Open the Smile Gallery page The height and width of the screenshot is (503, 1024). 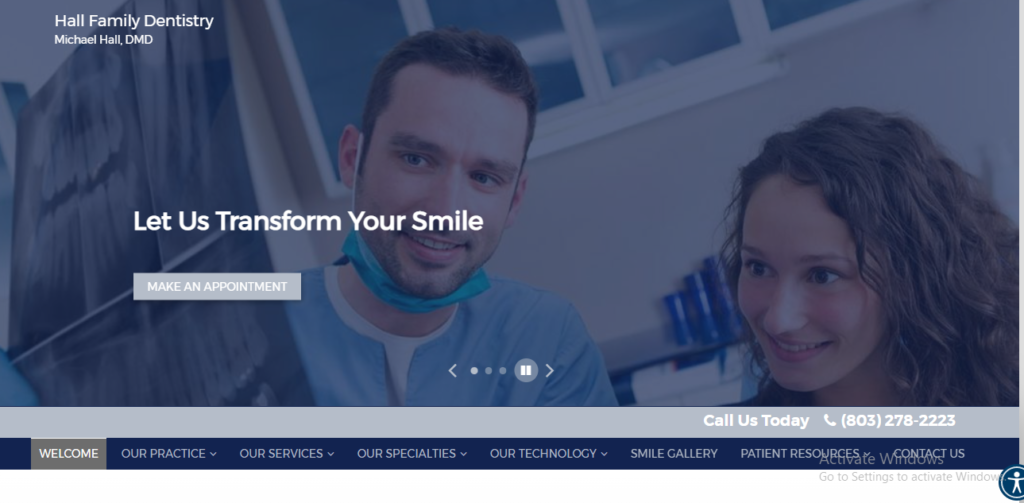click(674, 453)
